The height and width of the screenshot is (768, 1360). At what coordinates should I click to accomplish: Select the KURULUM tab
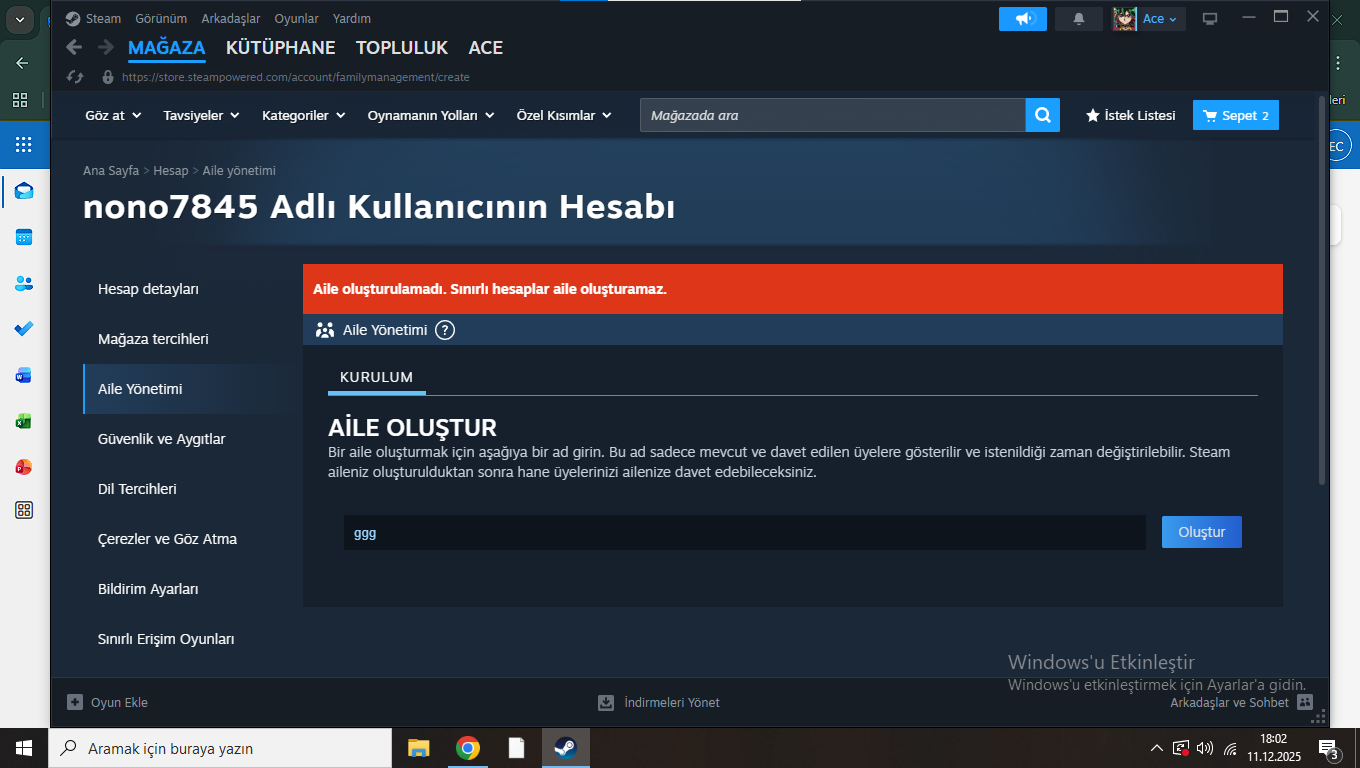point(376,377)
